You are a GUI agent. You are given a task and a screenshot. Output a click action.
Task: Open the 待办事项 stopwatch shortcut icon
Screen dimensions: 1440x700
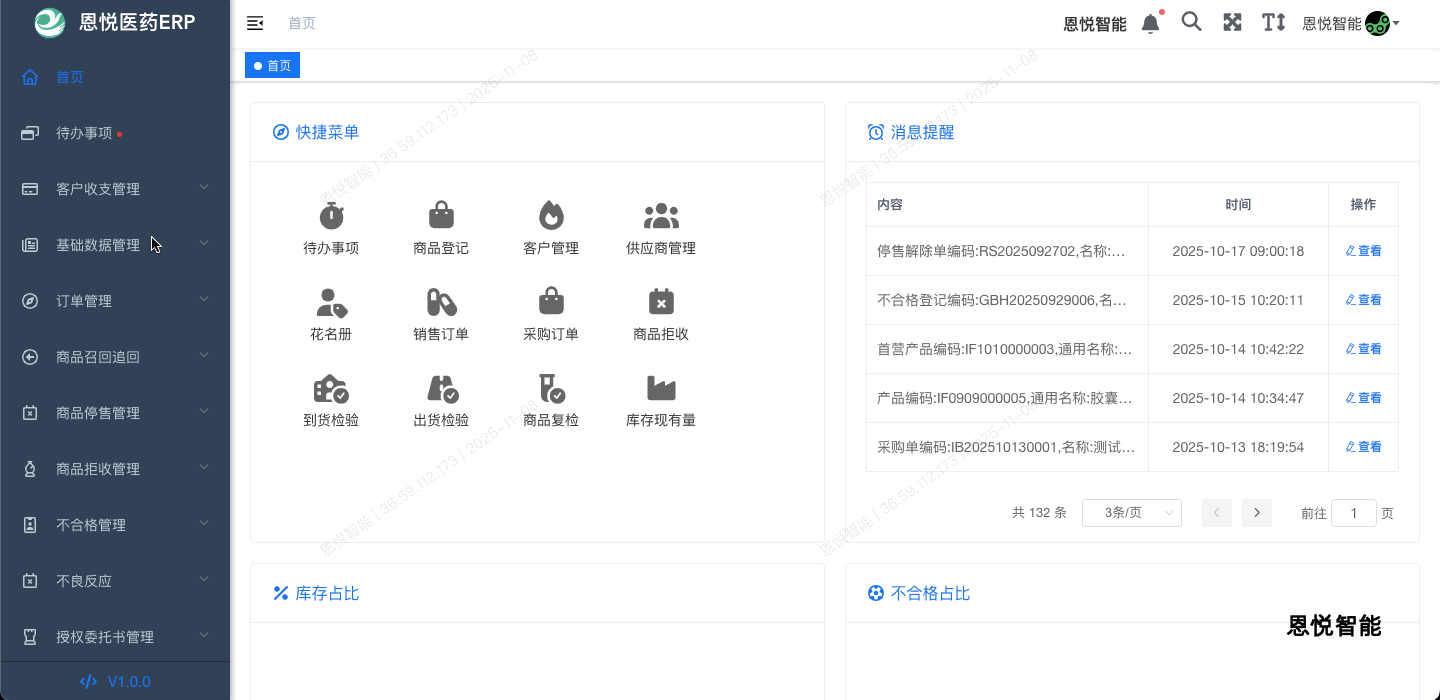click(331, 216)
